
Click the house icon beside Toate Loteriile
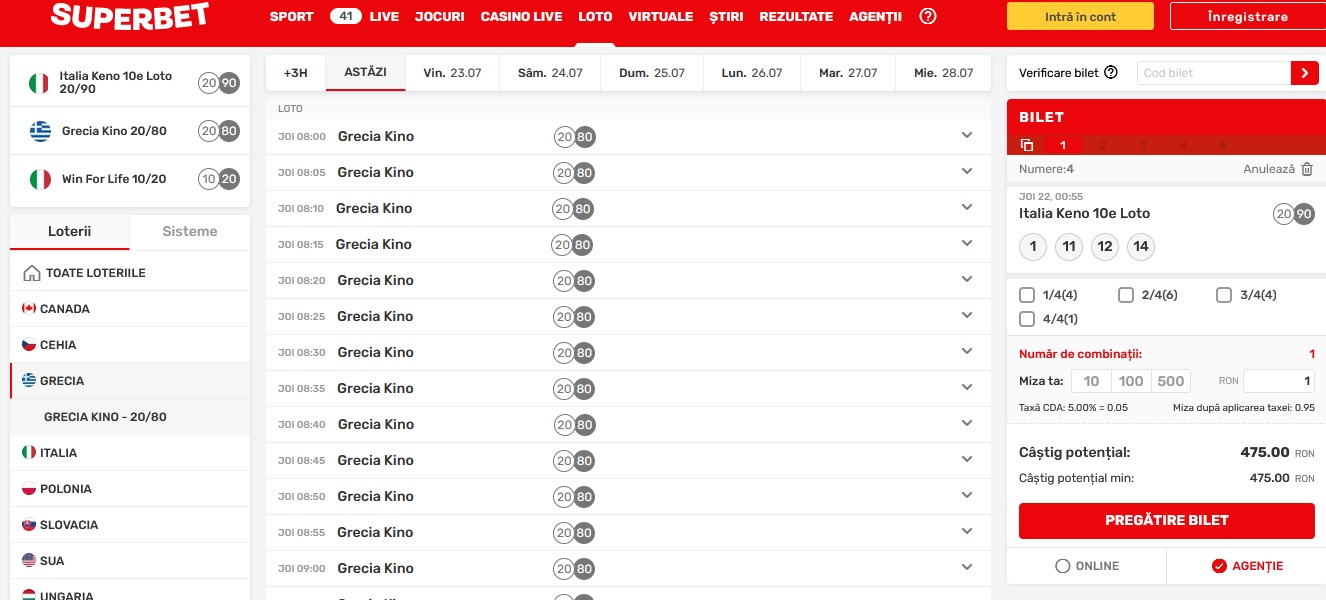[x=32, y=273]
